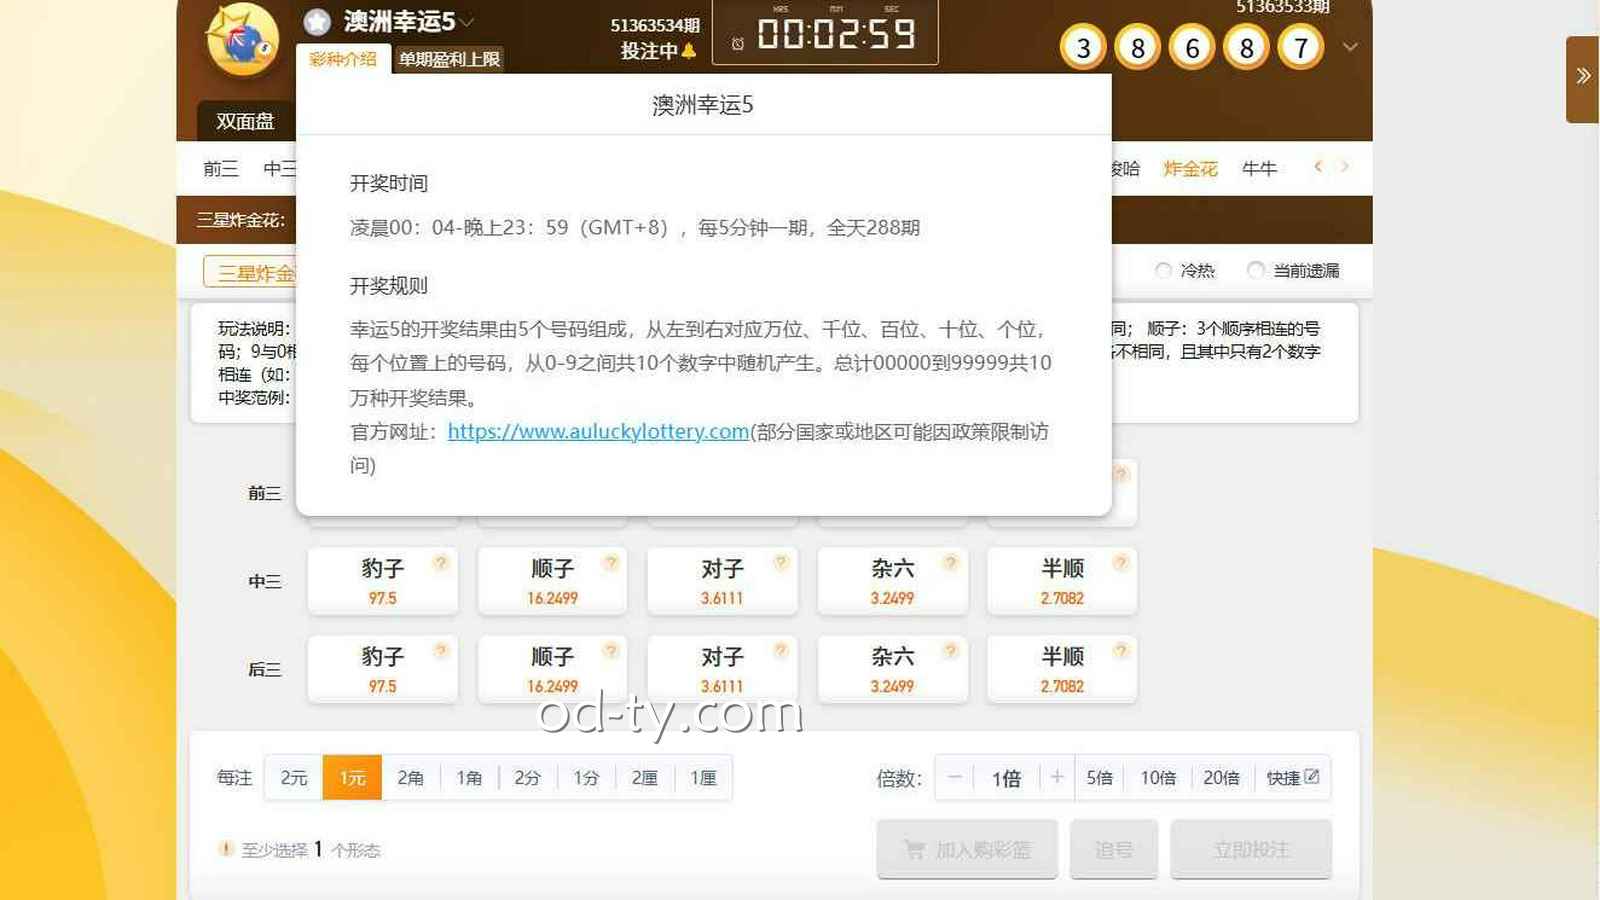Show more play categories with right arrow

point(1345,167)
